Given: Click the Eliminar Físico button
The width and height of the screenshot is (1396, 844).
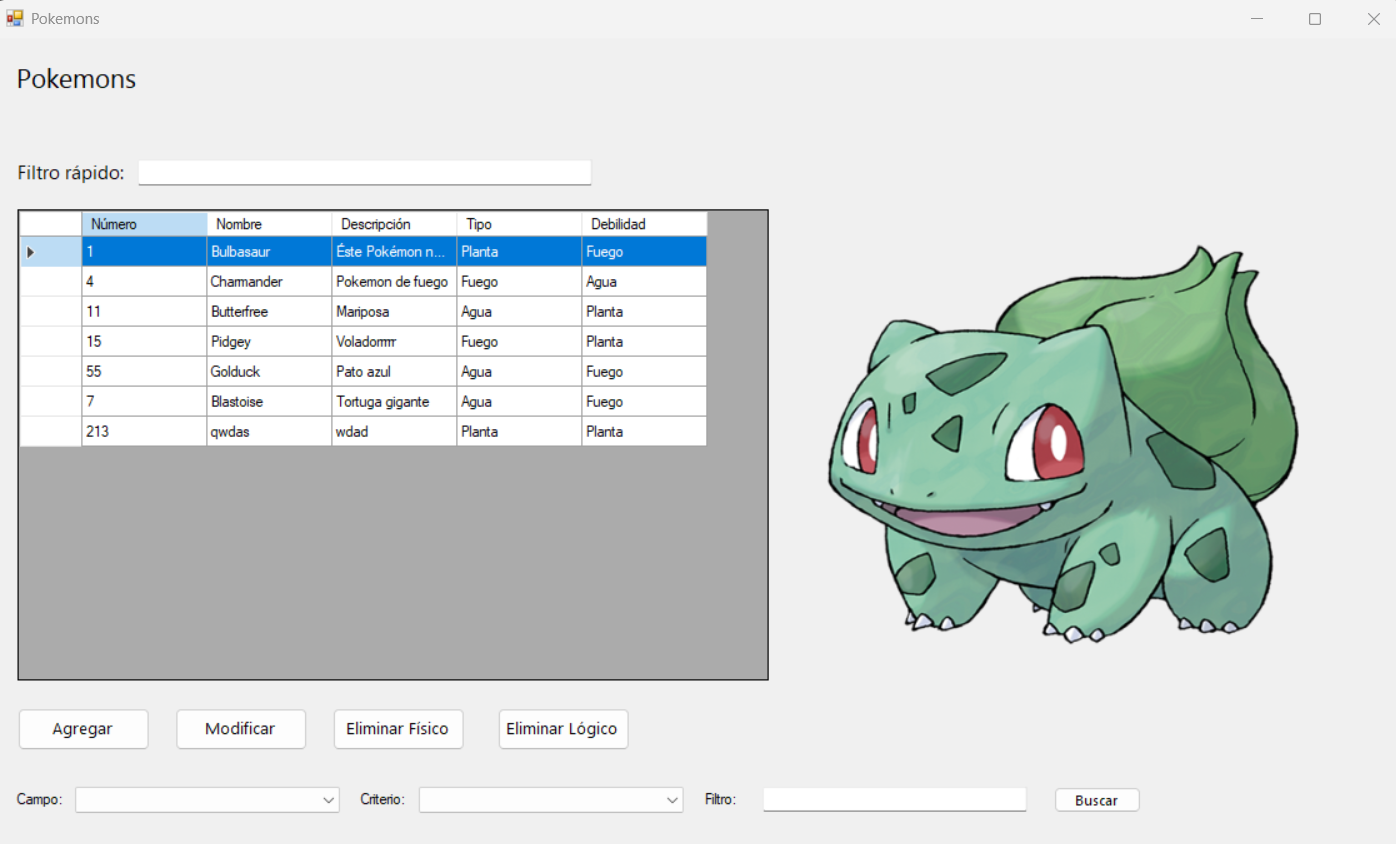Looking at the screenshot, I should point(398,729).
